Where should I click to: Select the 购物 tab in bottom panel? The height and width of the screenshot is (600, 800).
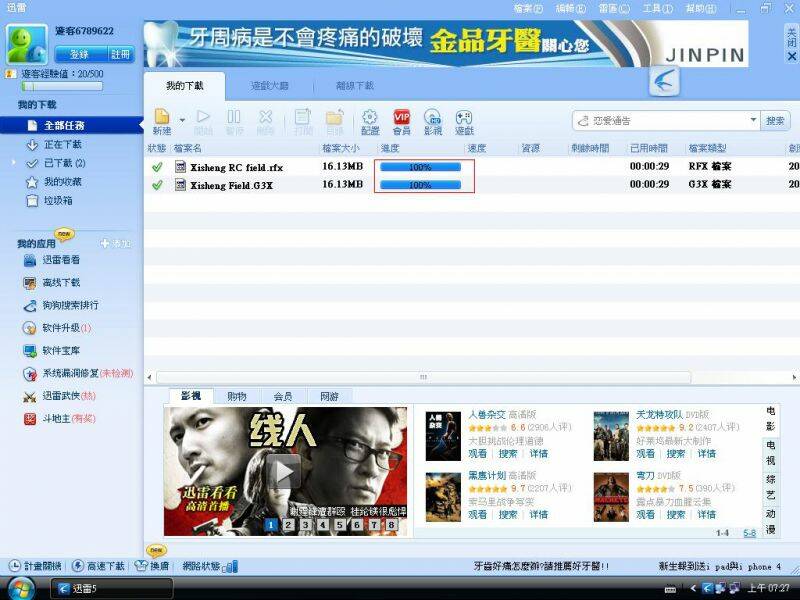click(x=237, y=396)
